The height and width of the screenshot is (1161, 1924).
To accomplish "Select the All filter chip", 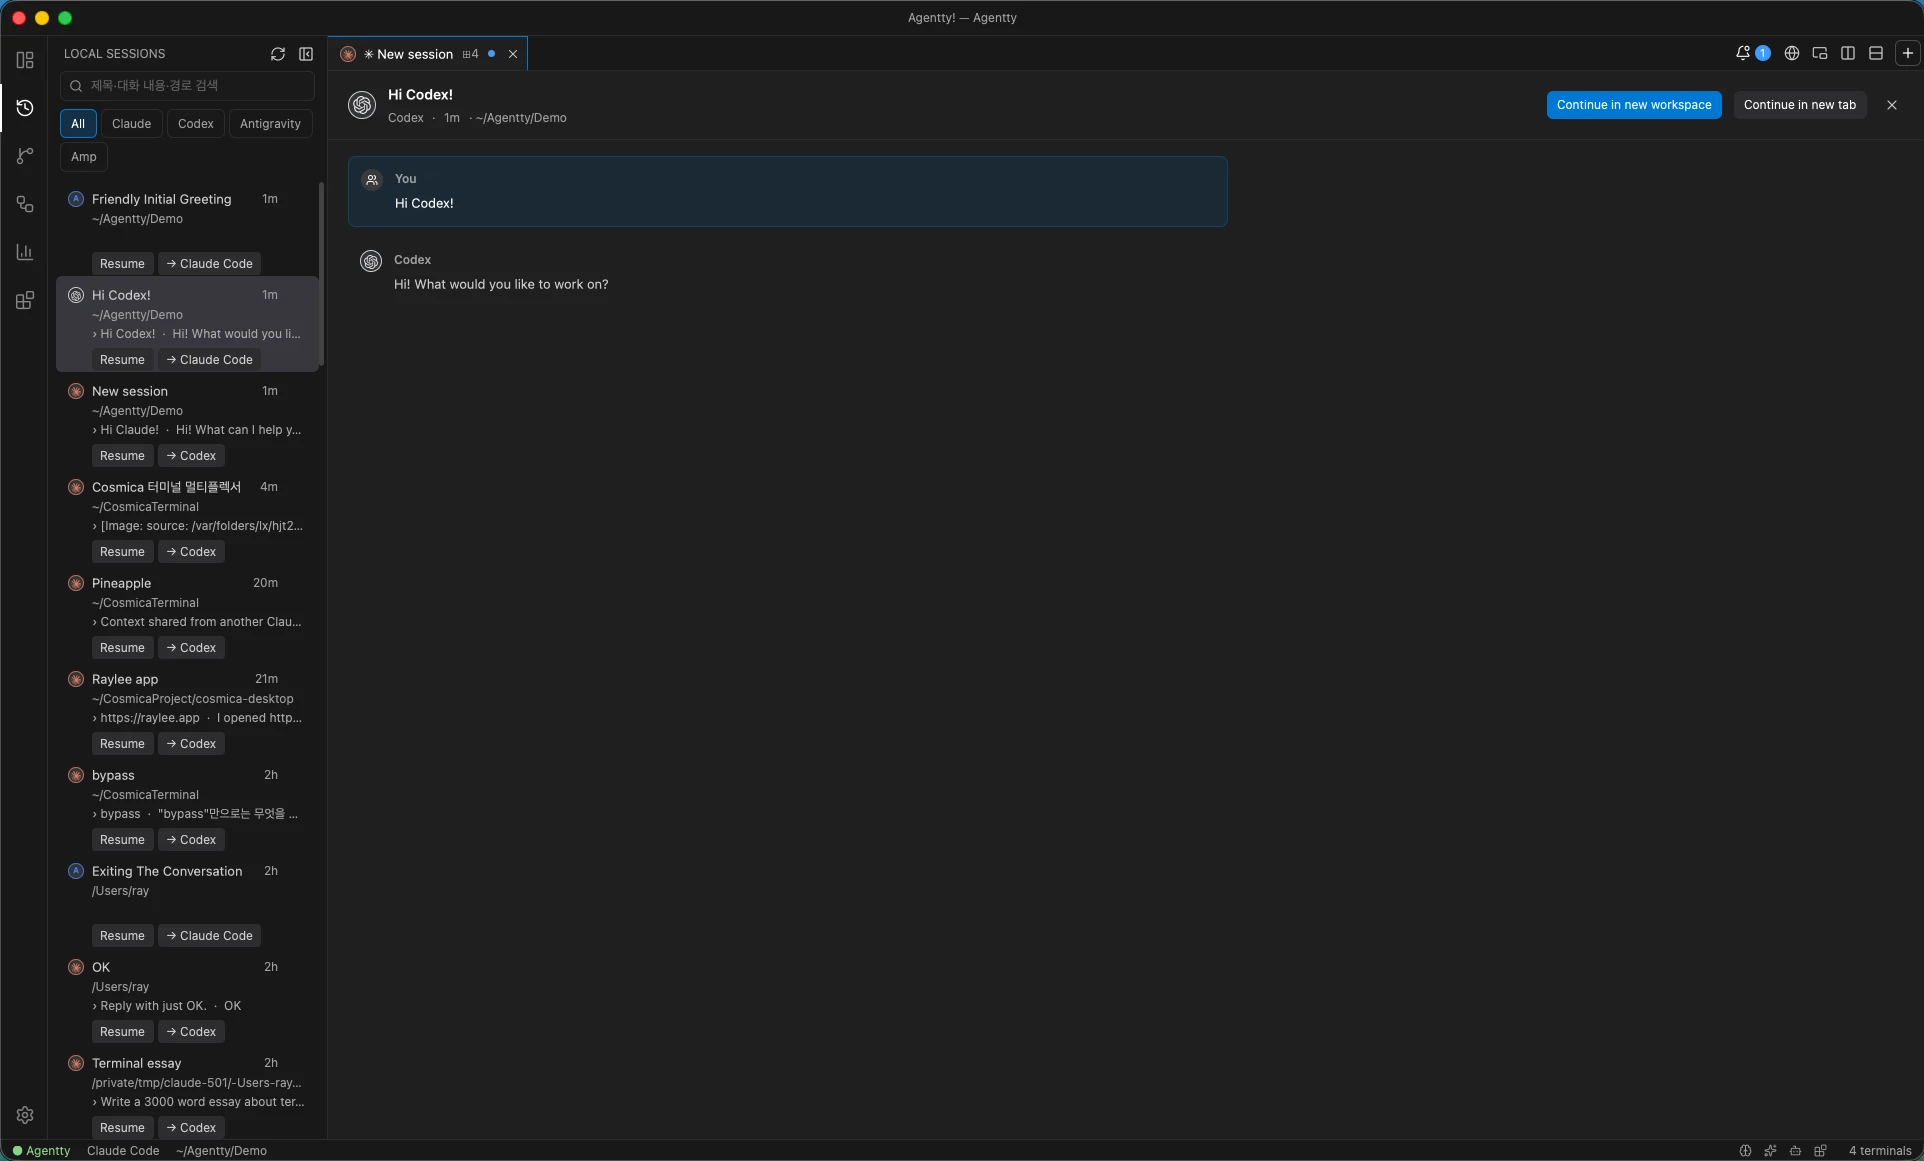I will click(78, 124).
